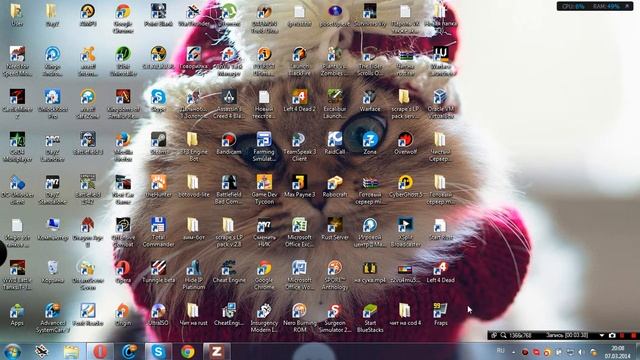Launch the Bandicam desktop shortcut
The width and height of the screenshot is (640, 360).
click(229, 143)
